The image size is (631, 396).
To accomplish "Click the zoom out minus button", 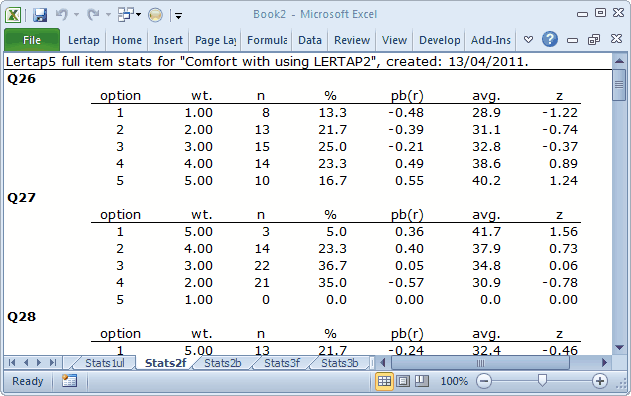I will (484, 381).
